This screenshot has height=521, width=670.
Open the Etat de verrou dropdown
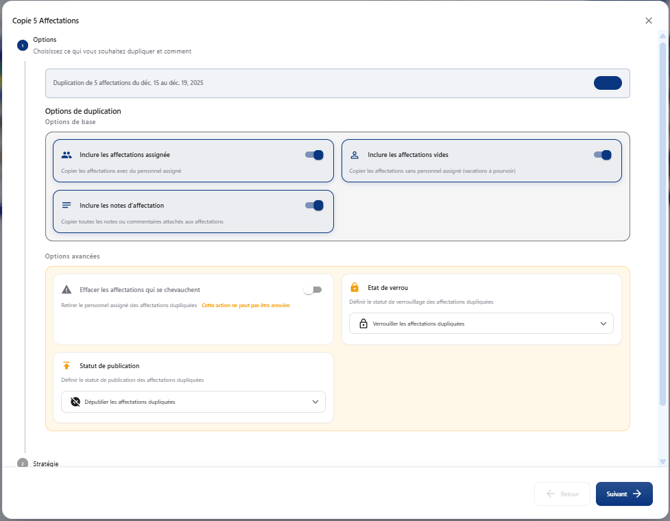[481, 324]
